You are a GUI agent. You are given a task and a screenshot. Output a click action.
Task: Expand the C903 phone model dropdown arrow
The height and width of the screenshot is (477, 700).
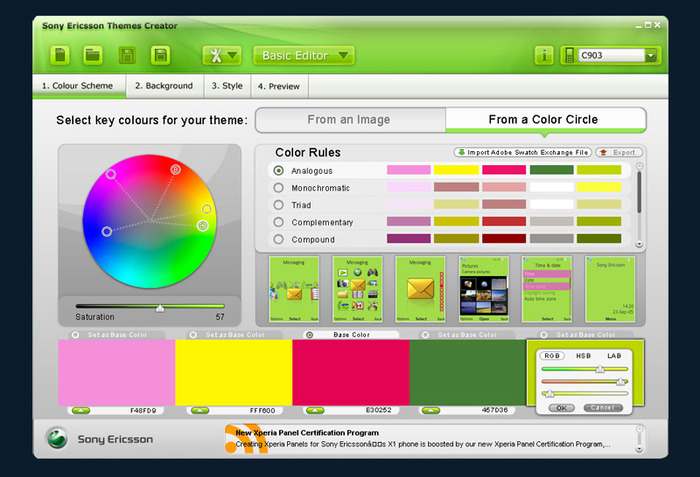[650, 55]
